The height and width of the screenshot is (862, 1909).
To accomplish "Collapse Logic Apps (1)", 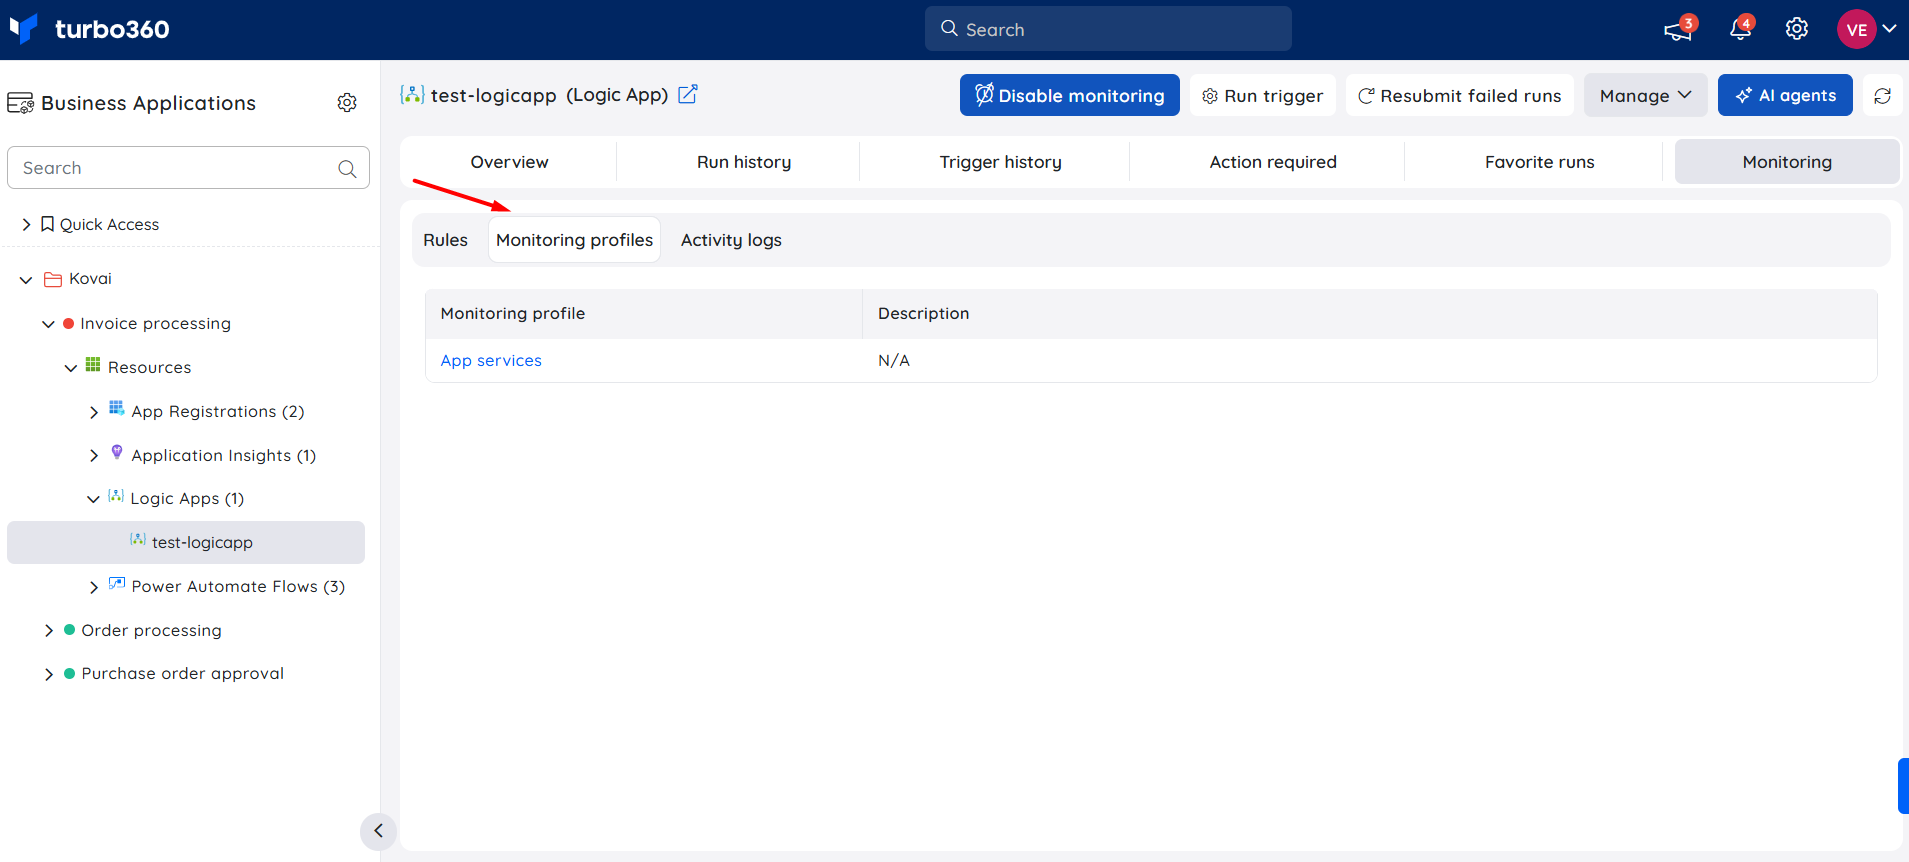I will click(93, 499).
